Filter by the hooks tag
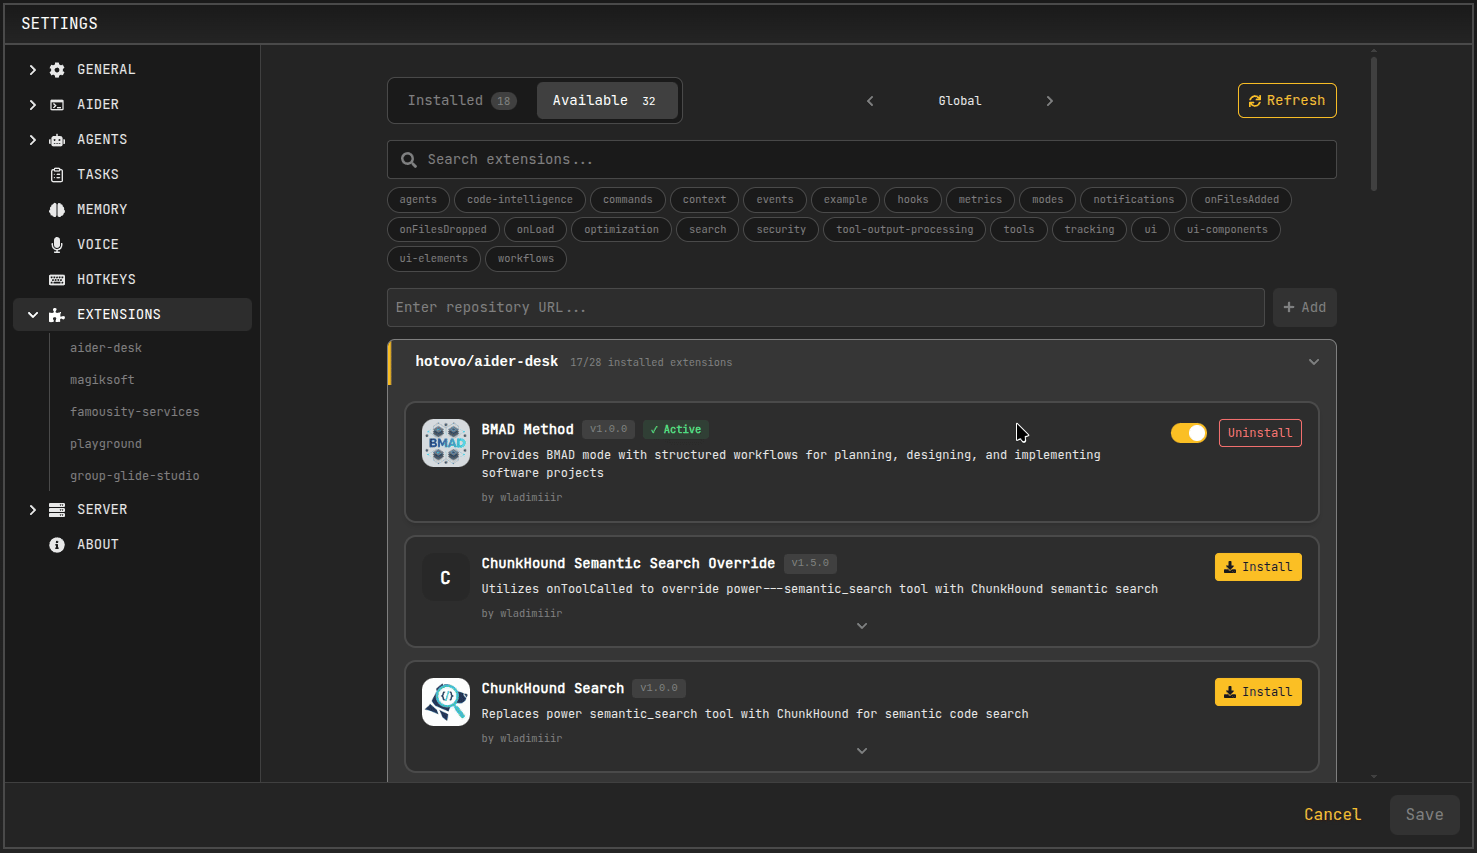The image size is (1477, 853). pyautogui.click(x=913, y=200)
